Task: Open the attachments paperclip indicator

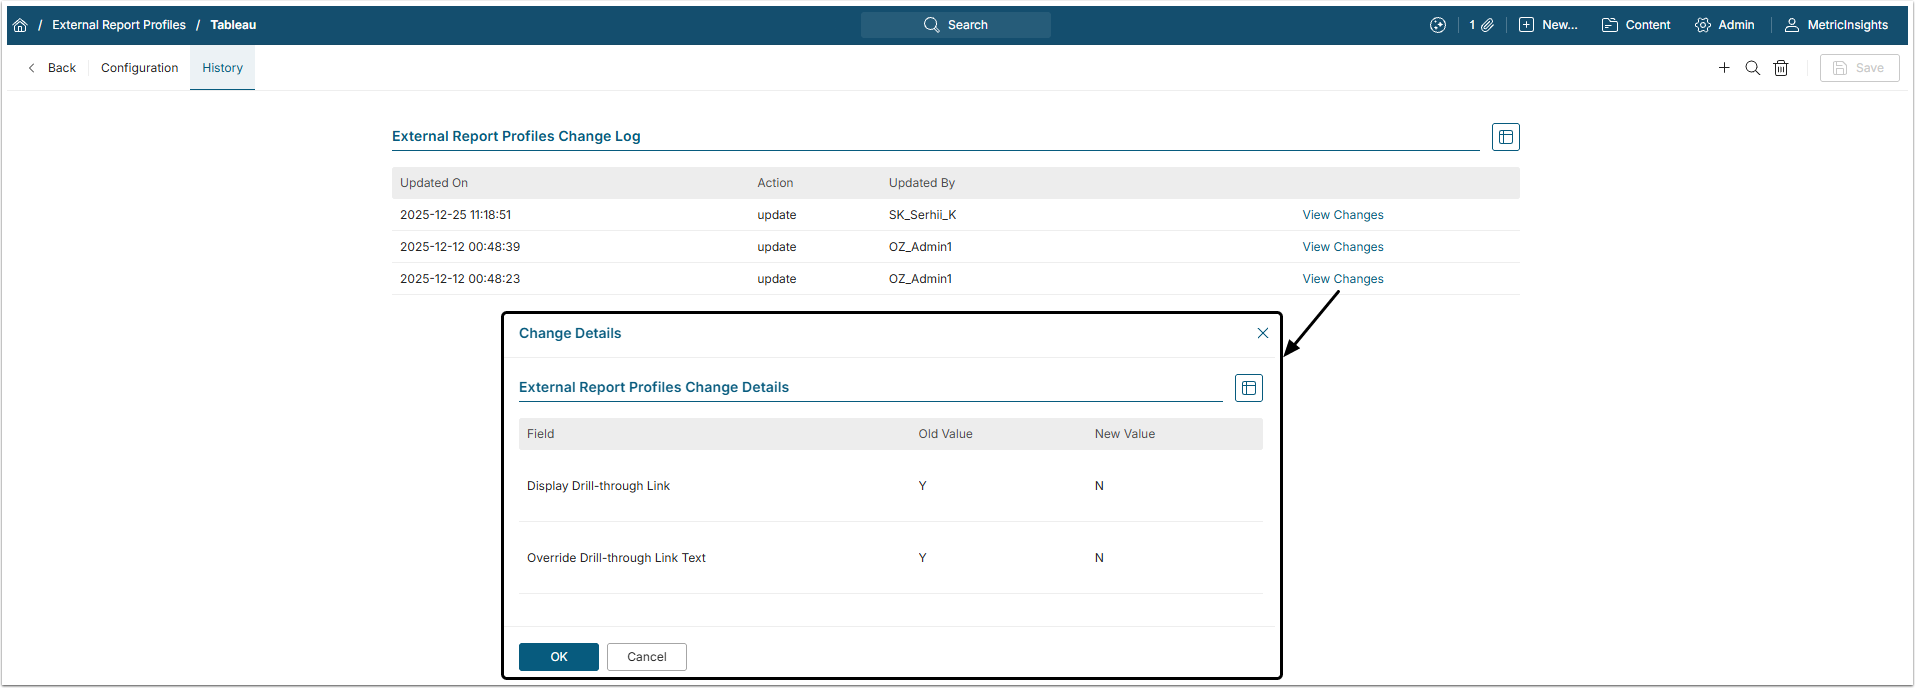Action: coord(1482,25)
